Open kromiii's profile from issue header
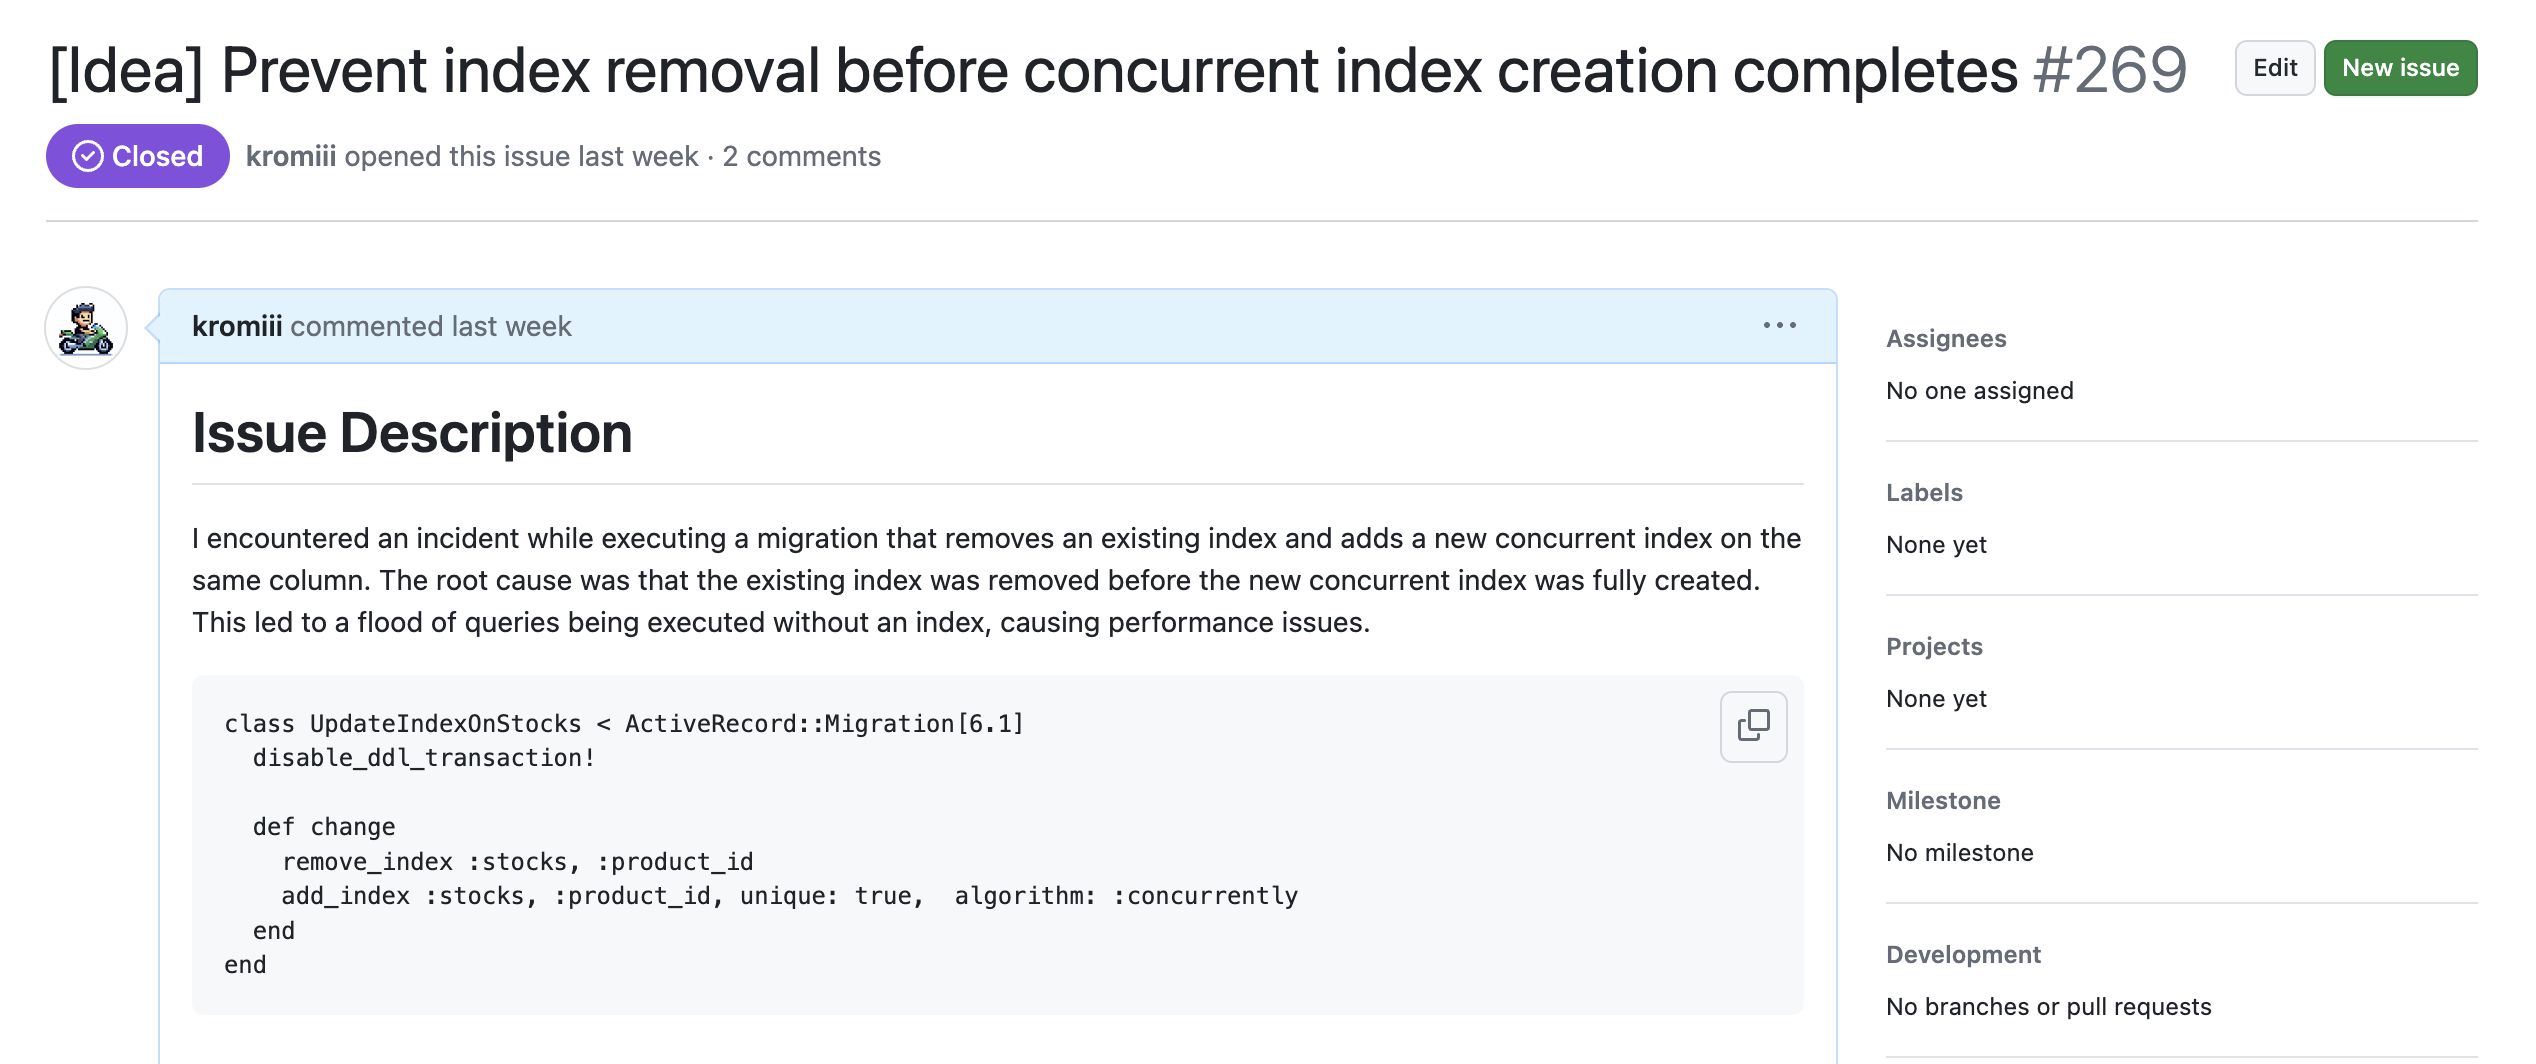 pyautogui.click(x=290, y=156)
